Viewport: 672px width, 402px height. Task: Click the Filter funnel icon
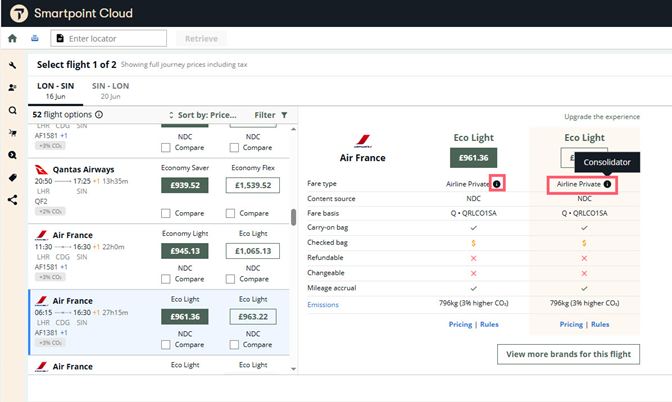[284, 115]
